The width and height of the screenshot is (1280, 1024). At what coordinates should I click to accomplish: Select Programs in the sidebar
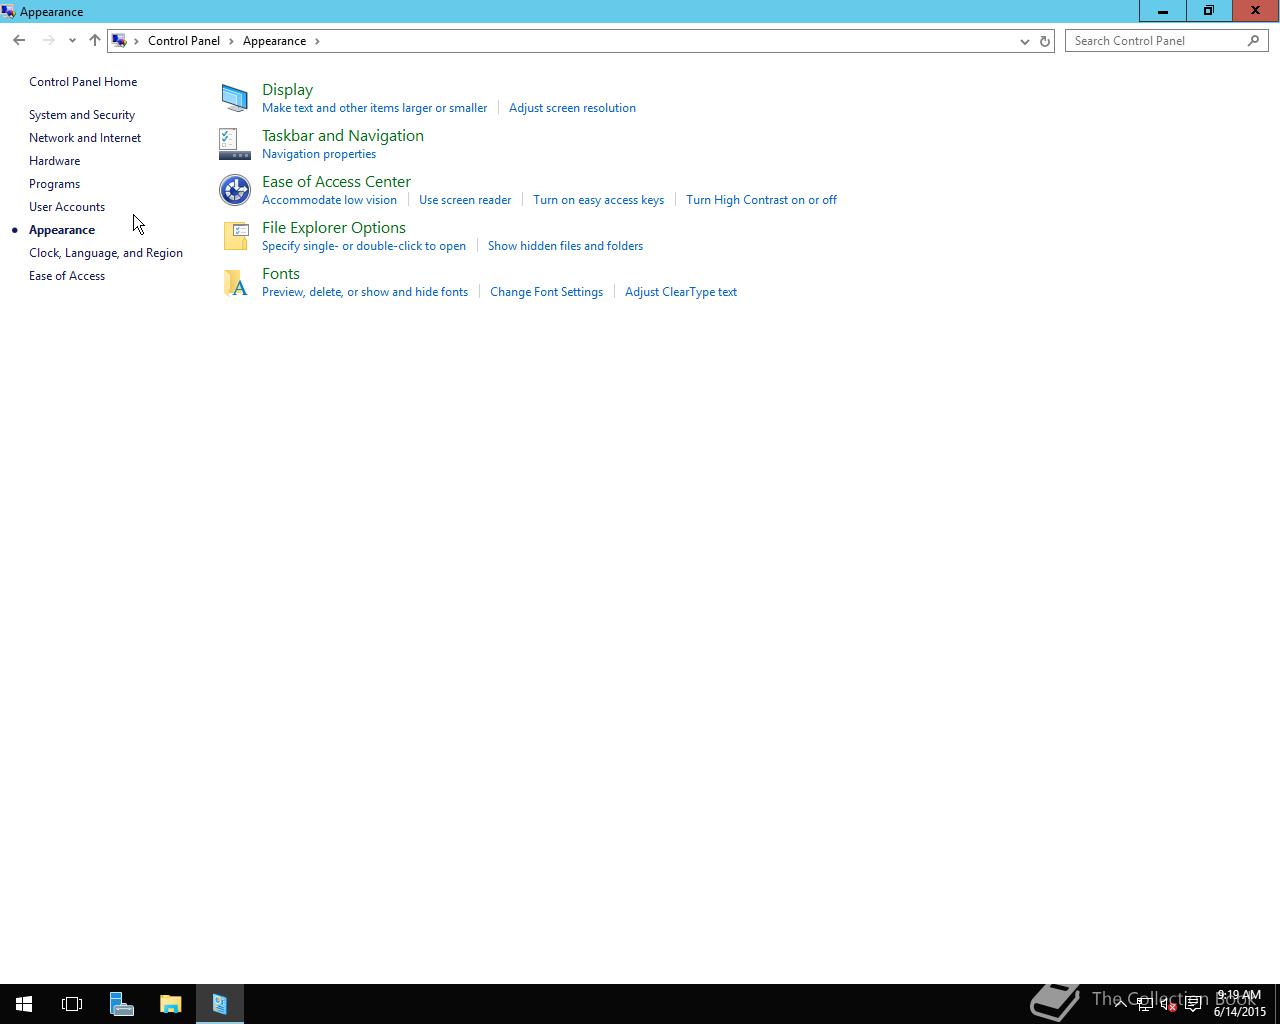tap(54, 184)
